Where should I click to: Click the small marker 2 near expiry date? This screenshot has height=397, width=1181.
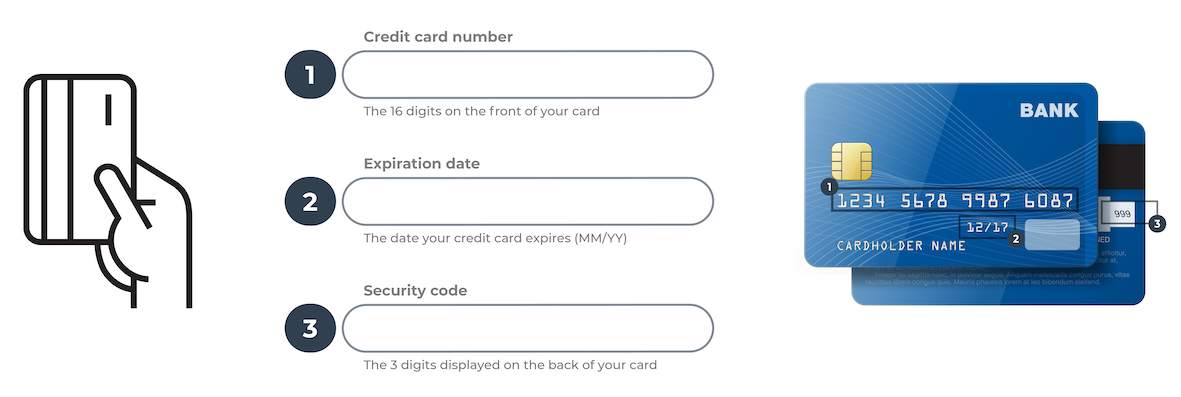point(1015,240)
